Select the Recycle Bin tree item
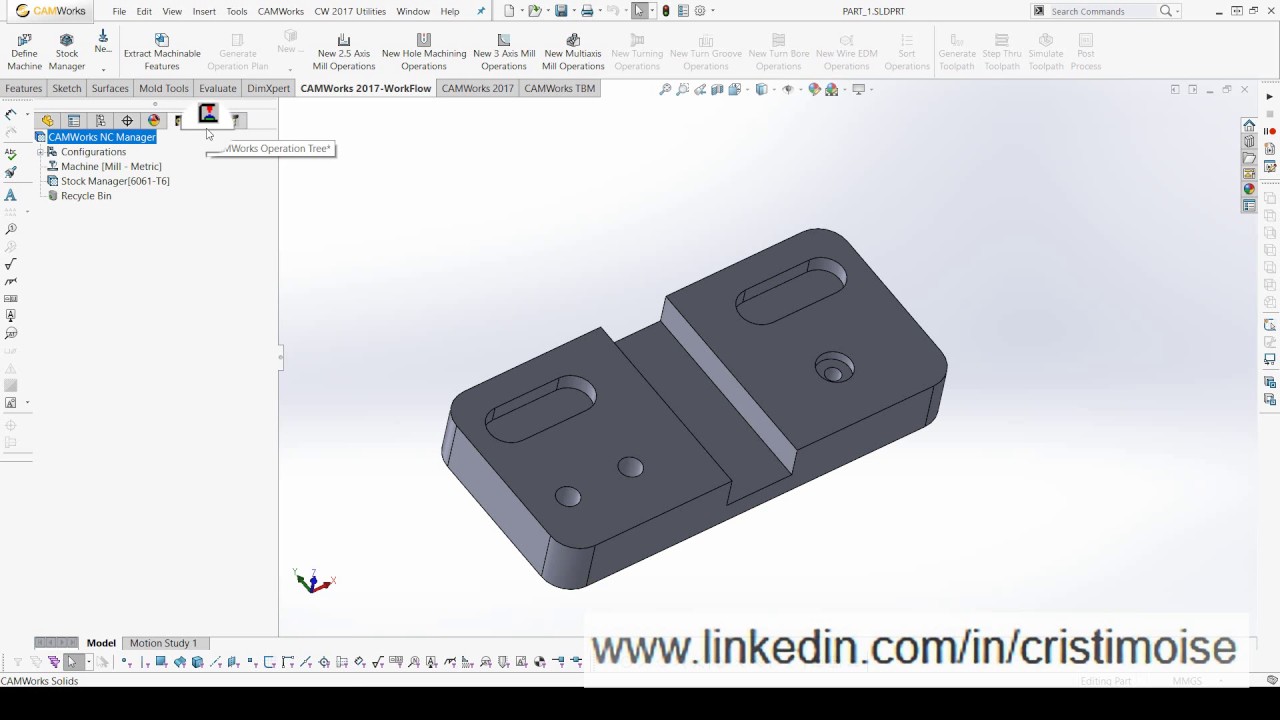This screenshot has width=1280, height=720. 86,196
